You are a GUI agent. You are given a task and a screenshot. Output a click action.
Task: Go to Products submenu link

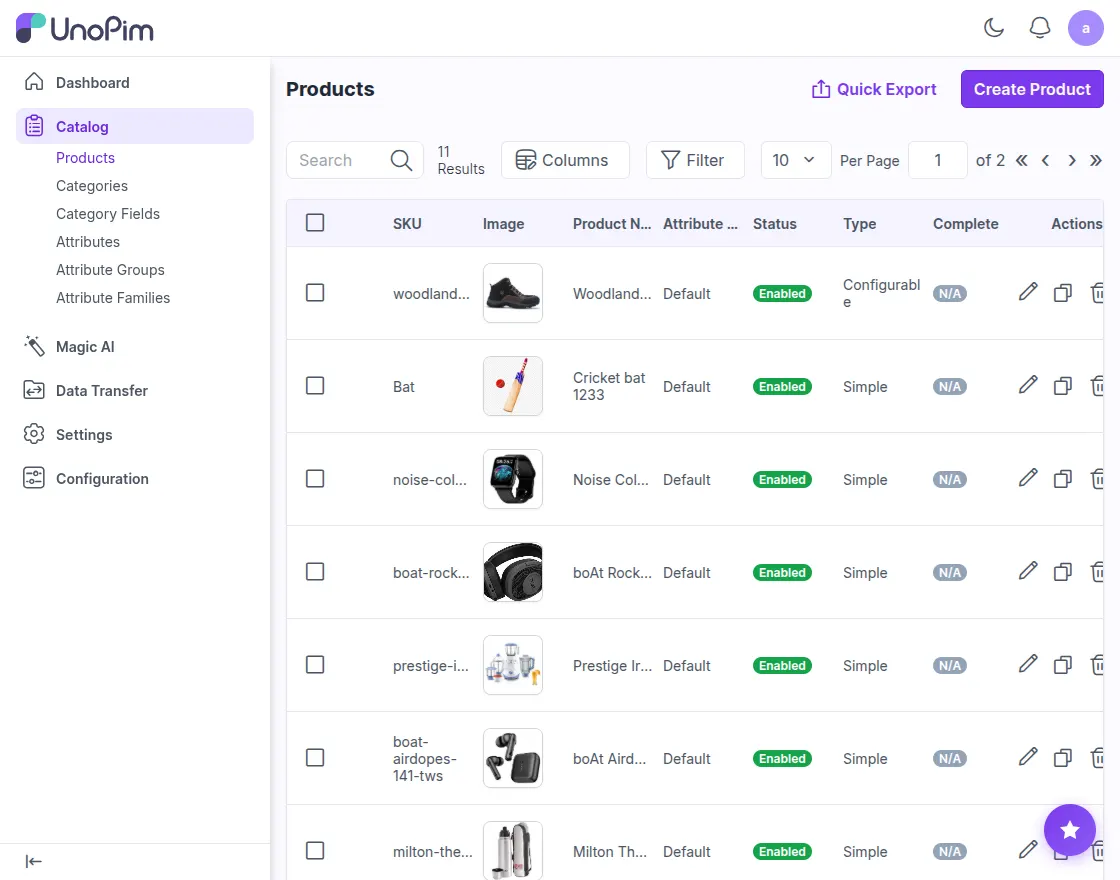[85, 157]
